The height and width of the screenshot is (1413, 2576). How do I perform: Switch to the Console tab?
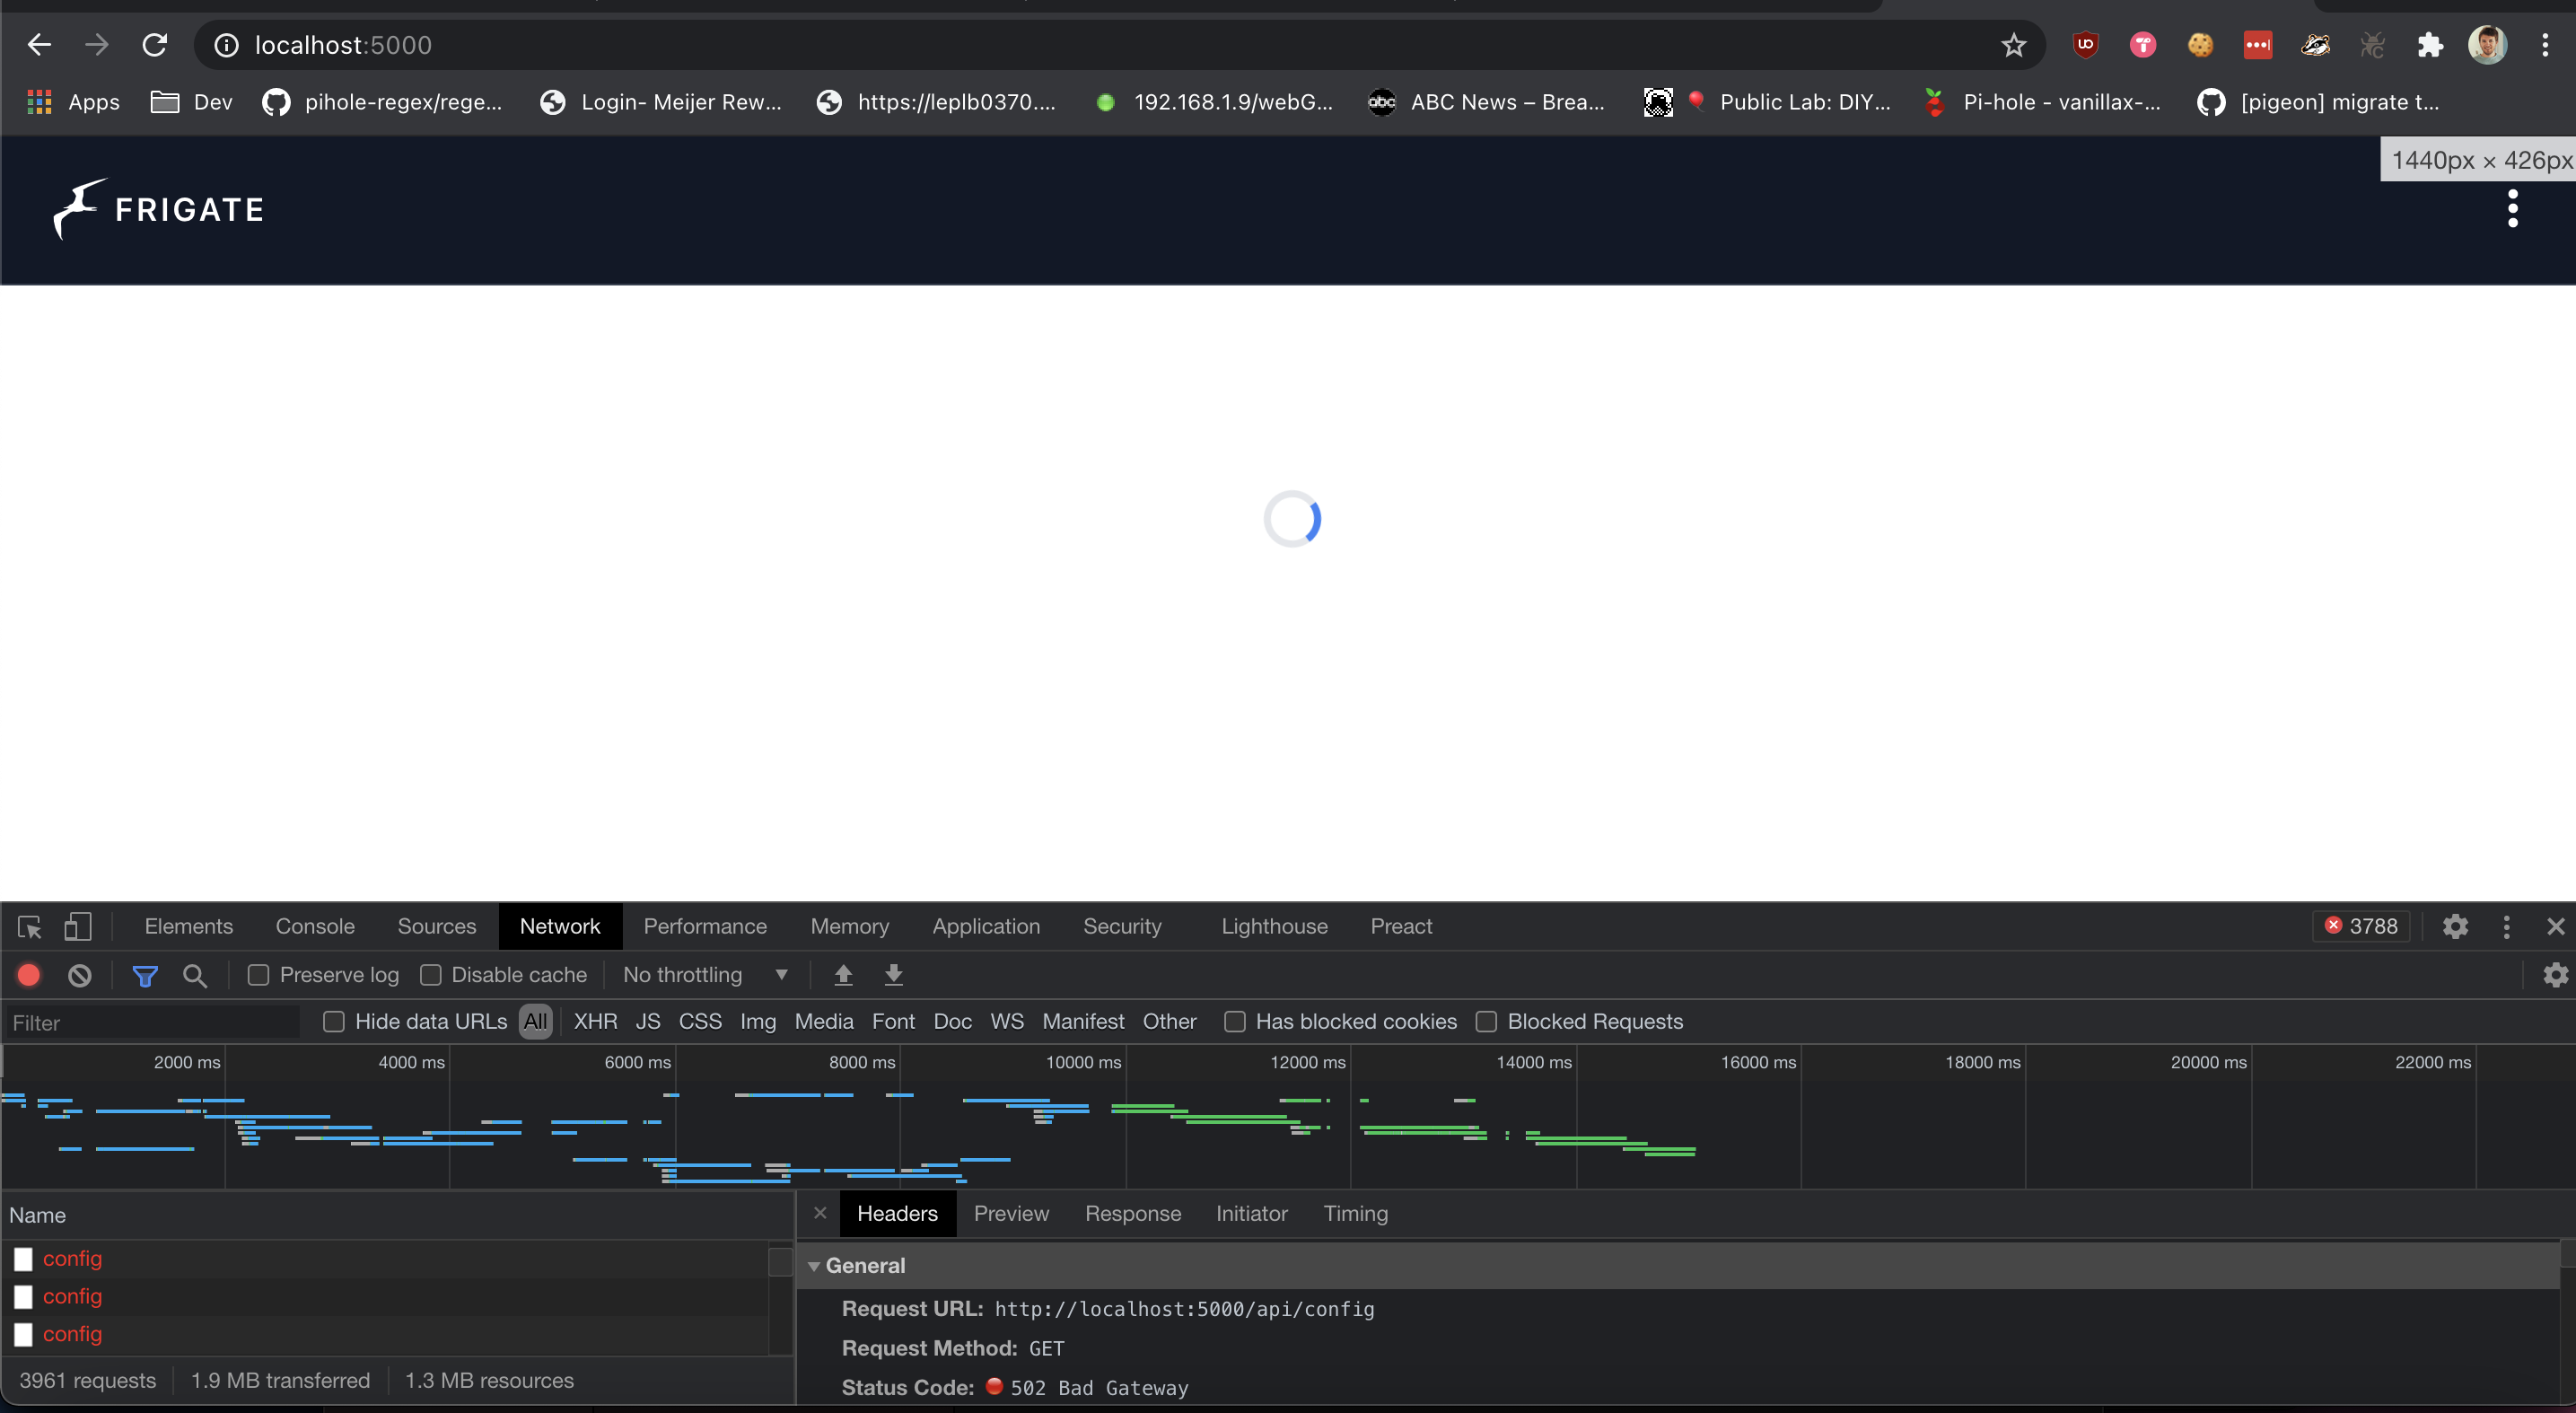[315, 926]
